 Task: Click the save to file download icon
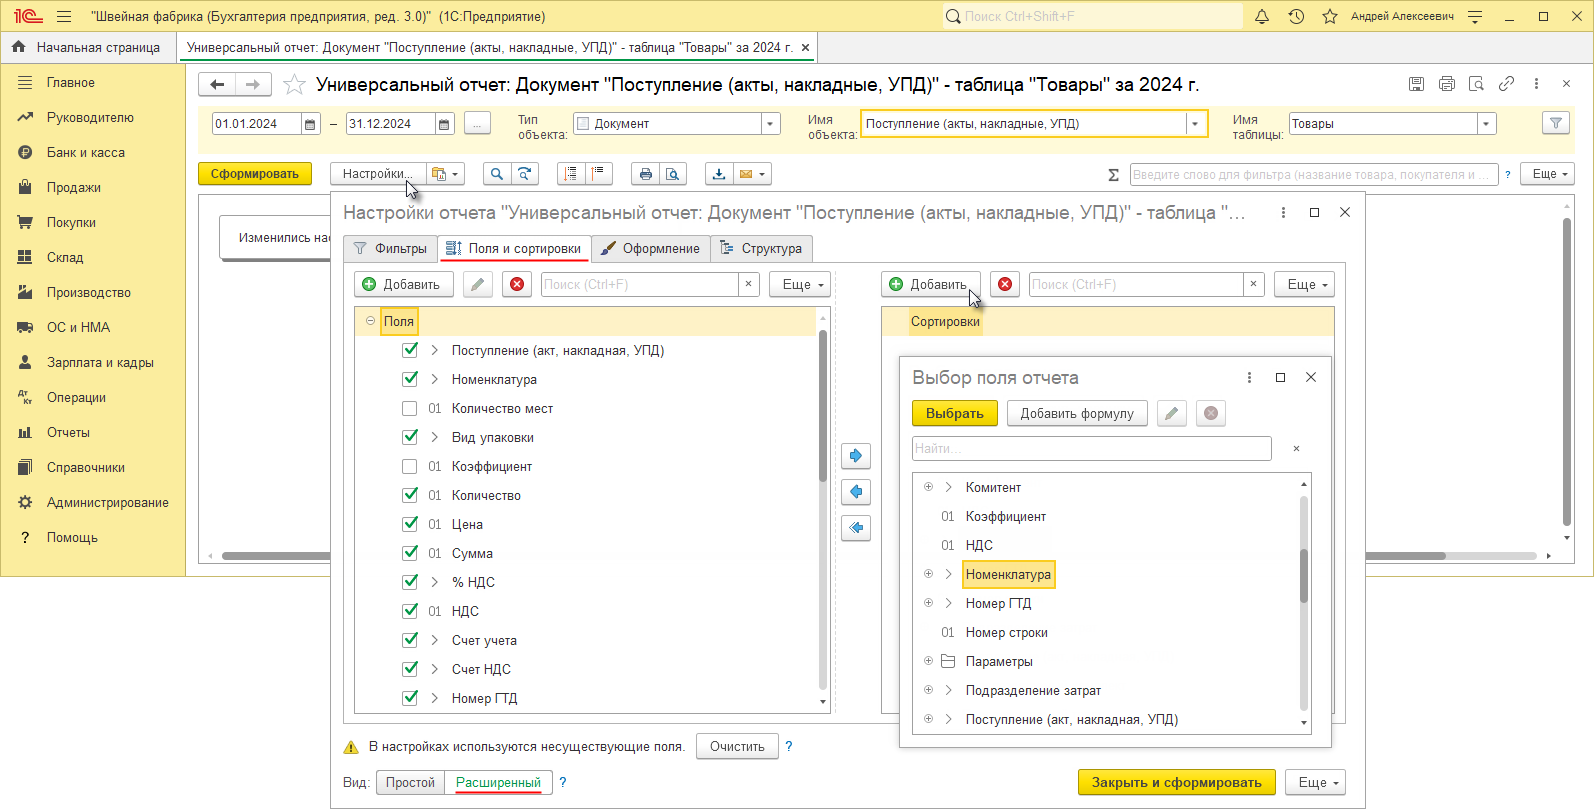click(x=718, y=174)
